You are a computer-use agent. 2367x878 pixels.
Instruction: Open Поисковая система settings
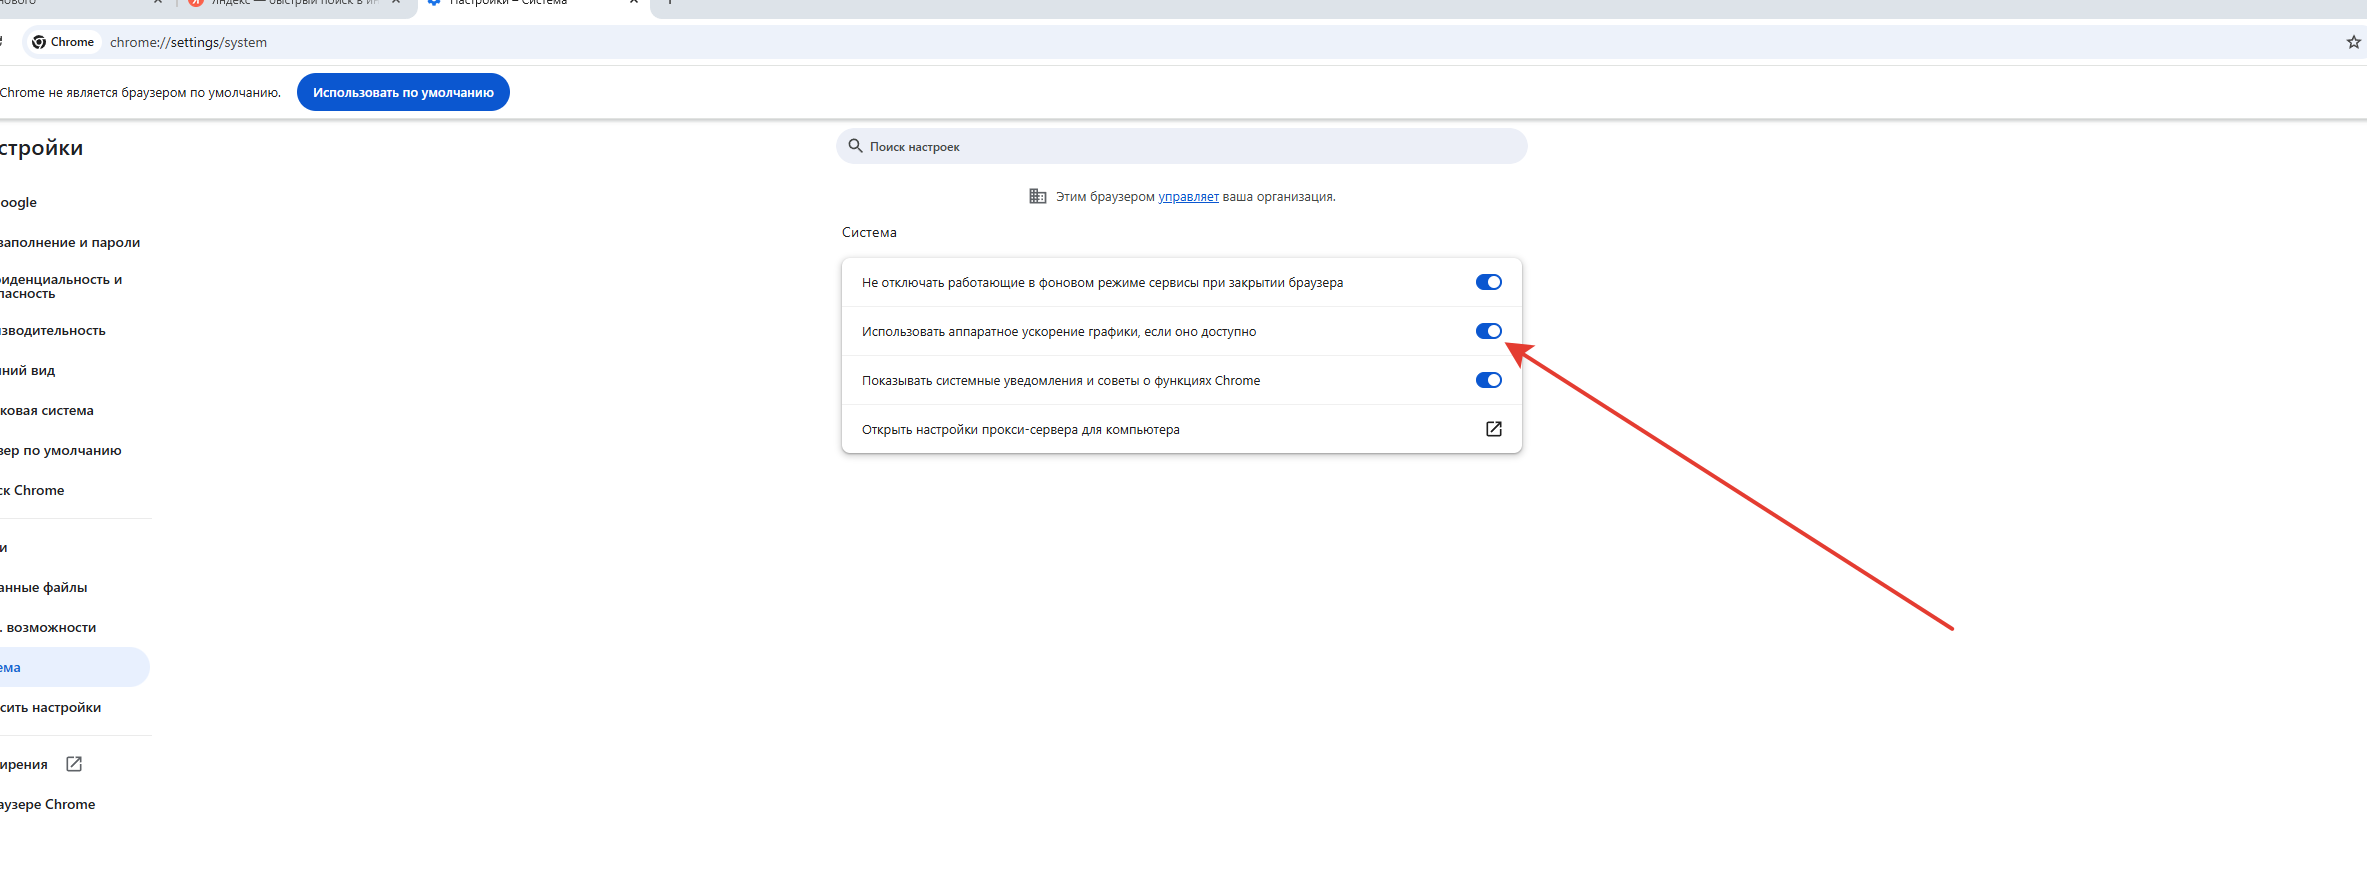[47, 410]
